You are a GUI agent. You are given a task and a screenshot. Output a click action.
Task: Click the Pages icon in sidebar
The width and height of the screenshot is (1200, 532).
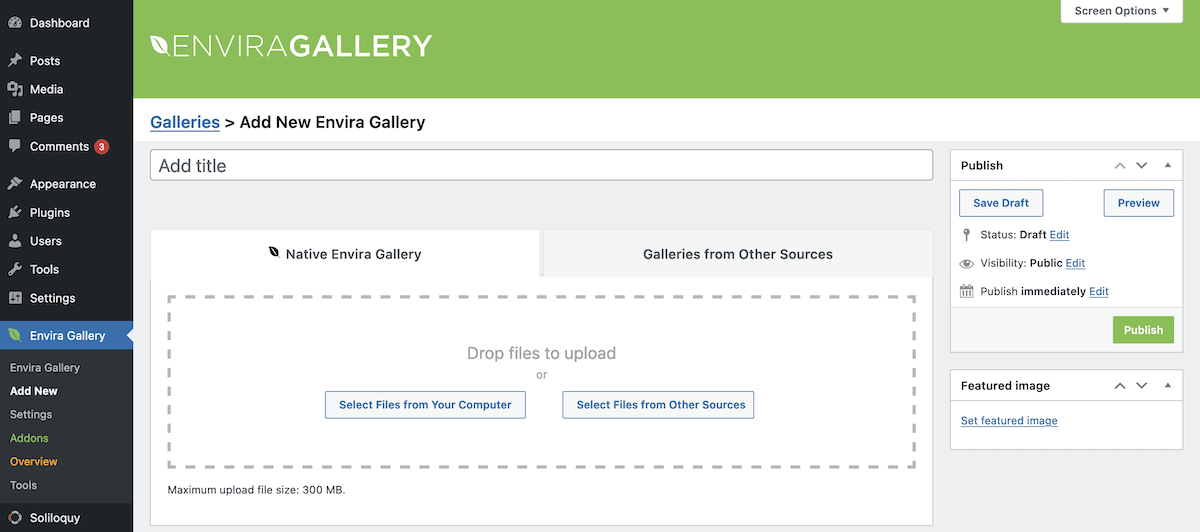[x=15, y=118]
